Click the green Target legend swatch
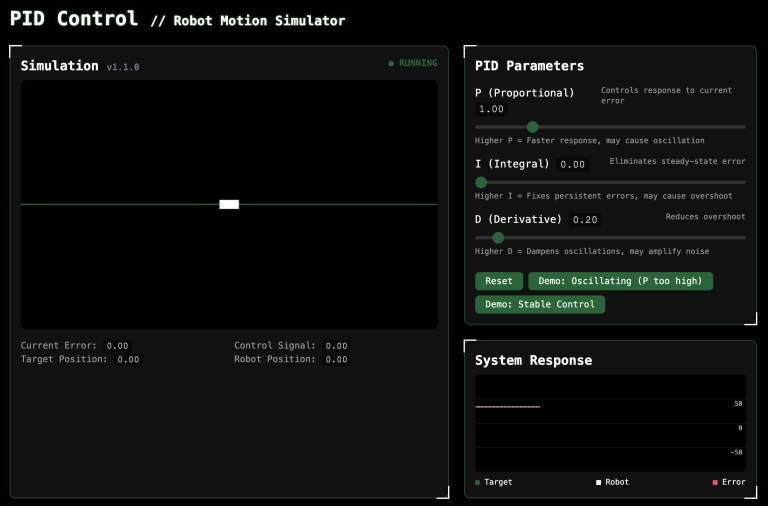The image size is (768, 506). (x=478, y=482)
